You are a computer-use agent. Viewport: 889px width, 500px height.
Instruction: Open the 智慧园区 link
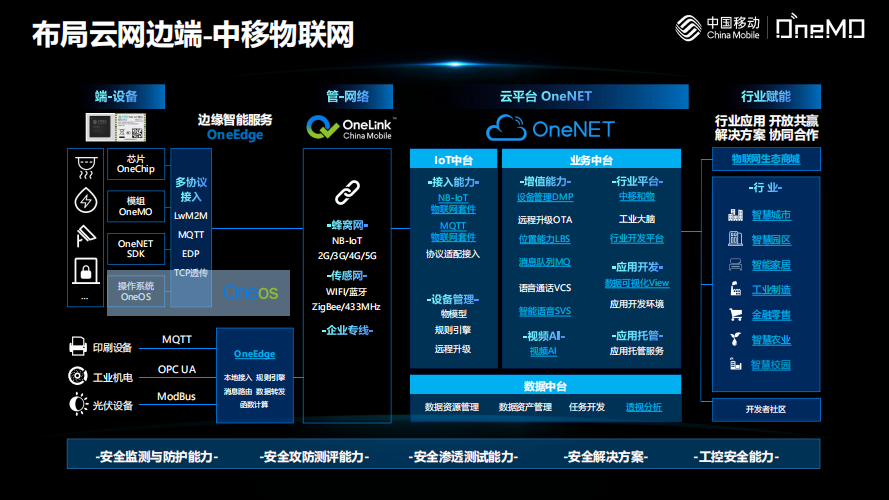tap(771, 240)
